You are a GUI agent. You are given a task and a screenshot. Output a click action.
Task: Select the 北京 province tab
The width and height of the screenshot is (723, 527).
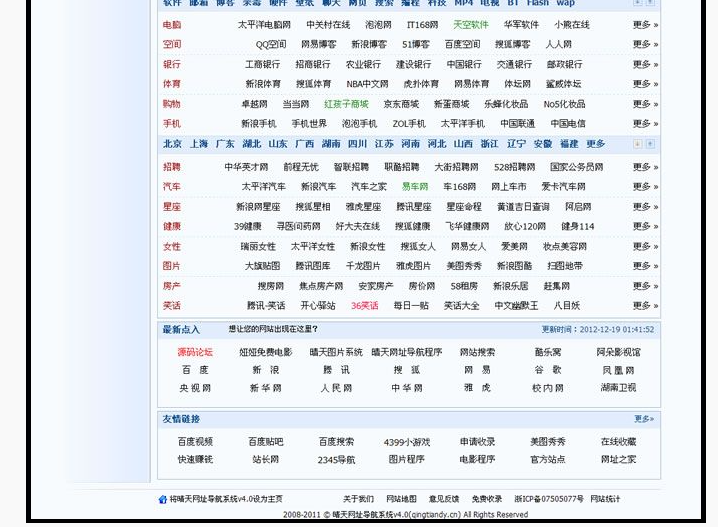172,144
